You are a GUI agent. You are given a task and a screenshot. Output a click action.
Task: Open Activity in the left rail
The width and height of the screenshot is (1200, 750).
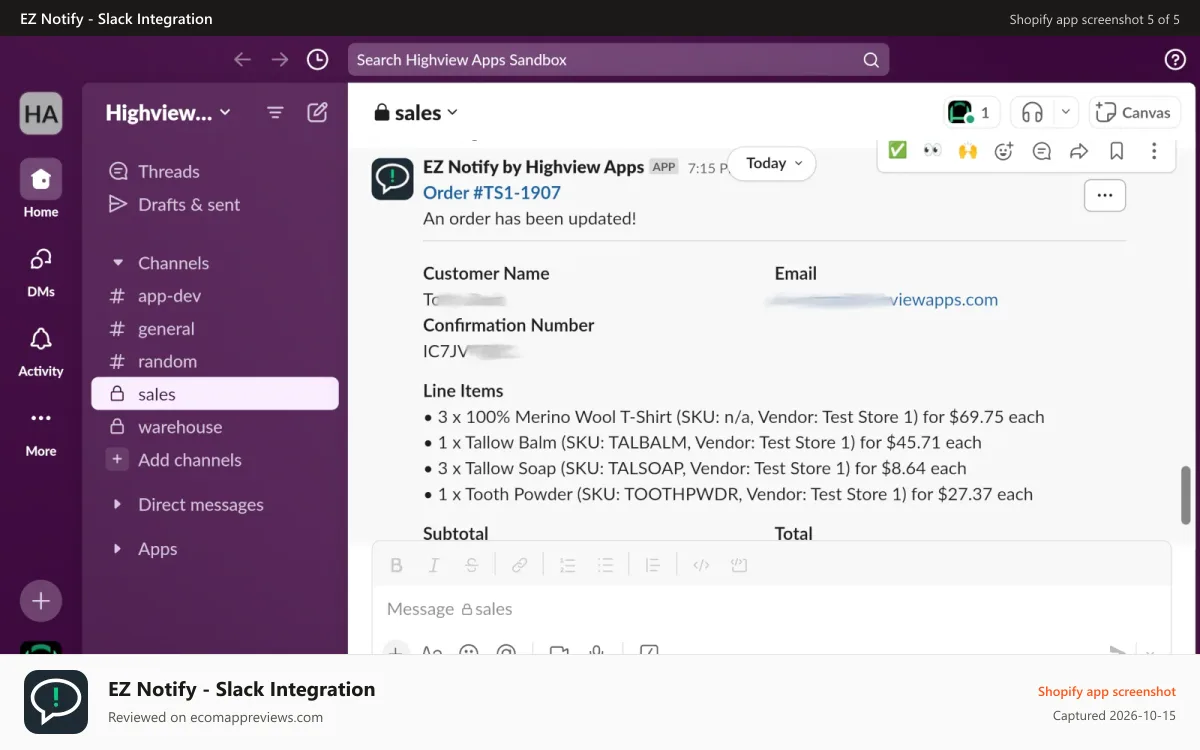click(41, 350)
